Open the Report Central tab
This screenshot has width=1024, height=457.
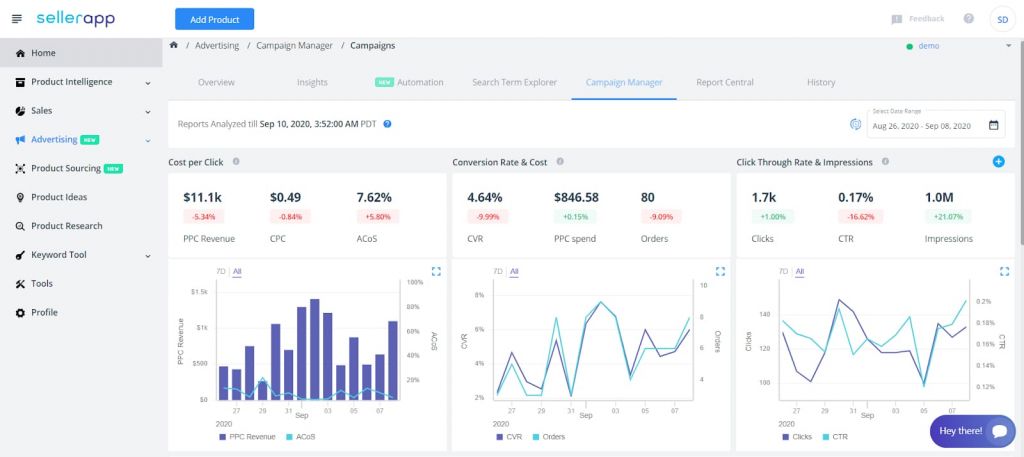724,82
